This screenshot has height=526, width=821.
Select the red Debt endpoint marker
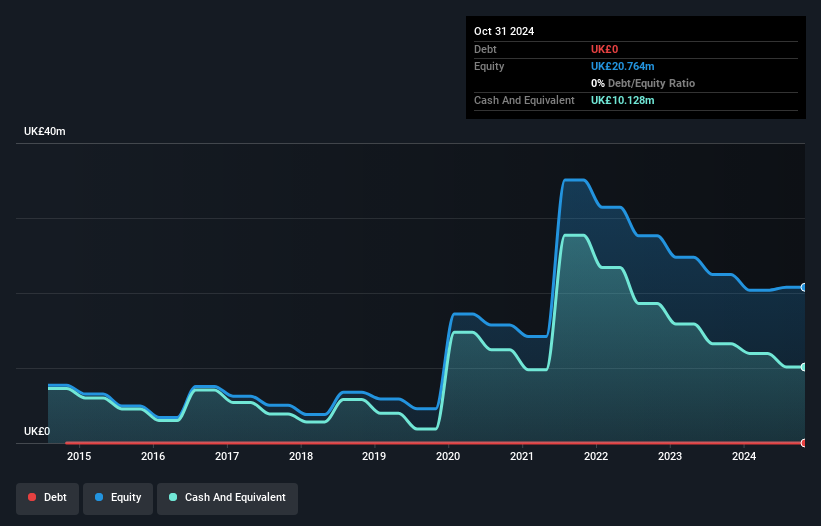point(804,443)
